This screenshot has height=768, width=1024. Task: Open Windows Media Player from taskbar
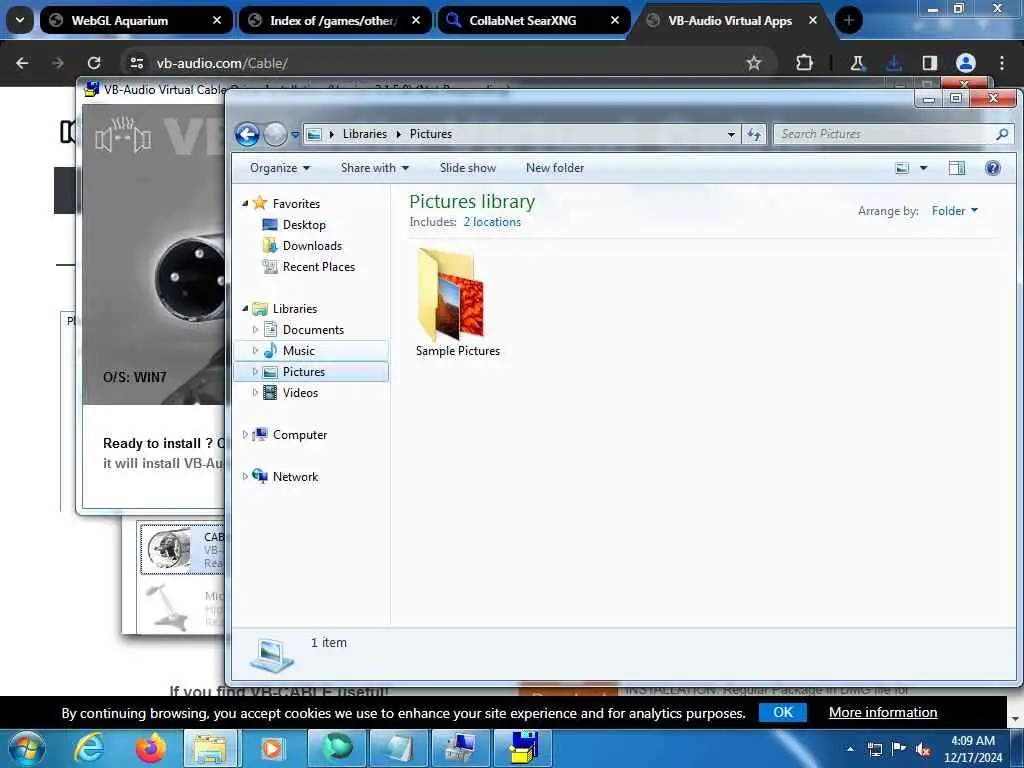coord(272,748)
